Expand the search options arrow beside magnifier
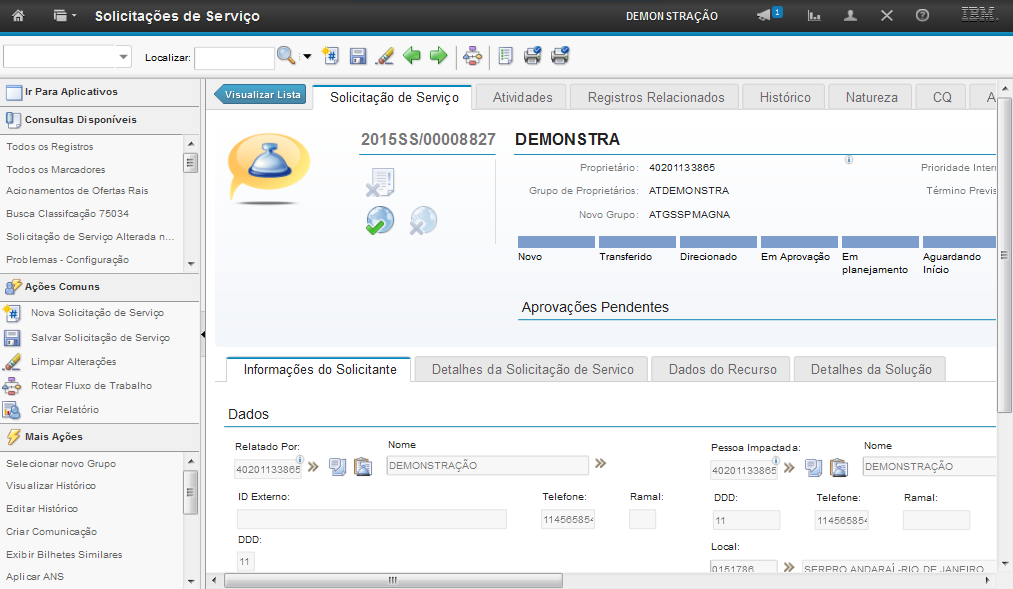The height and width of the screenshot is (589, 1013). tap(307, 57)
